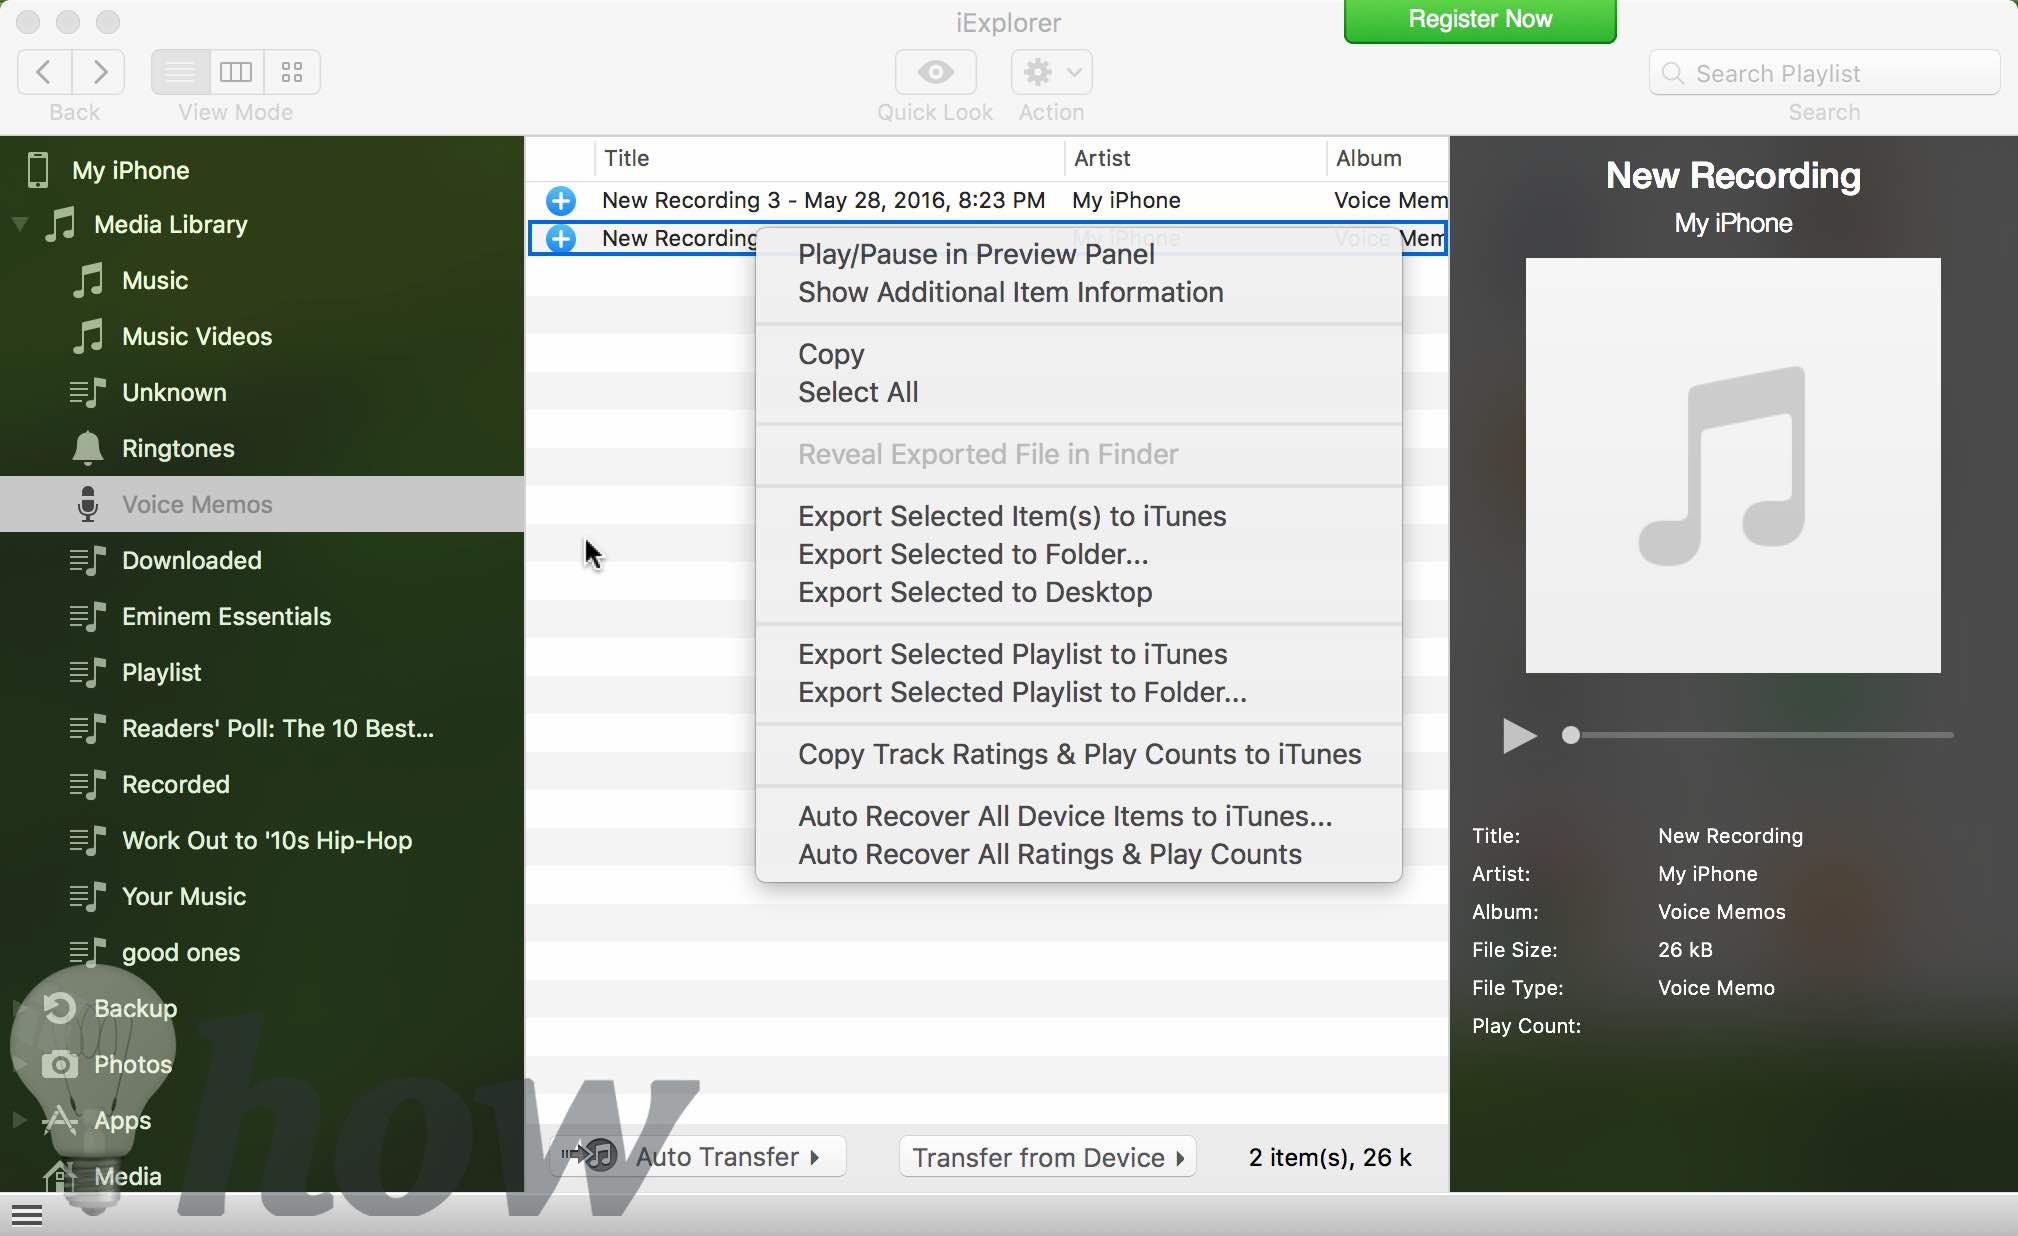Viewport: 2018px width, 1236px height.
Task: Click the Quick Look icon
Action: (934, 72)
